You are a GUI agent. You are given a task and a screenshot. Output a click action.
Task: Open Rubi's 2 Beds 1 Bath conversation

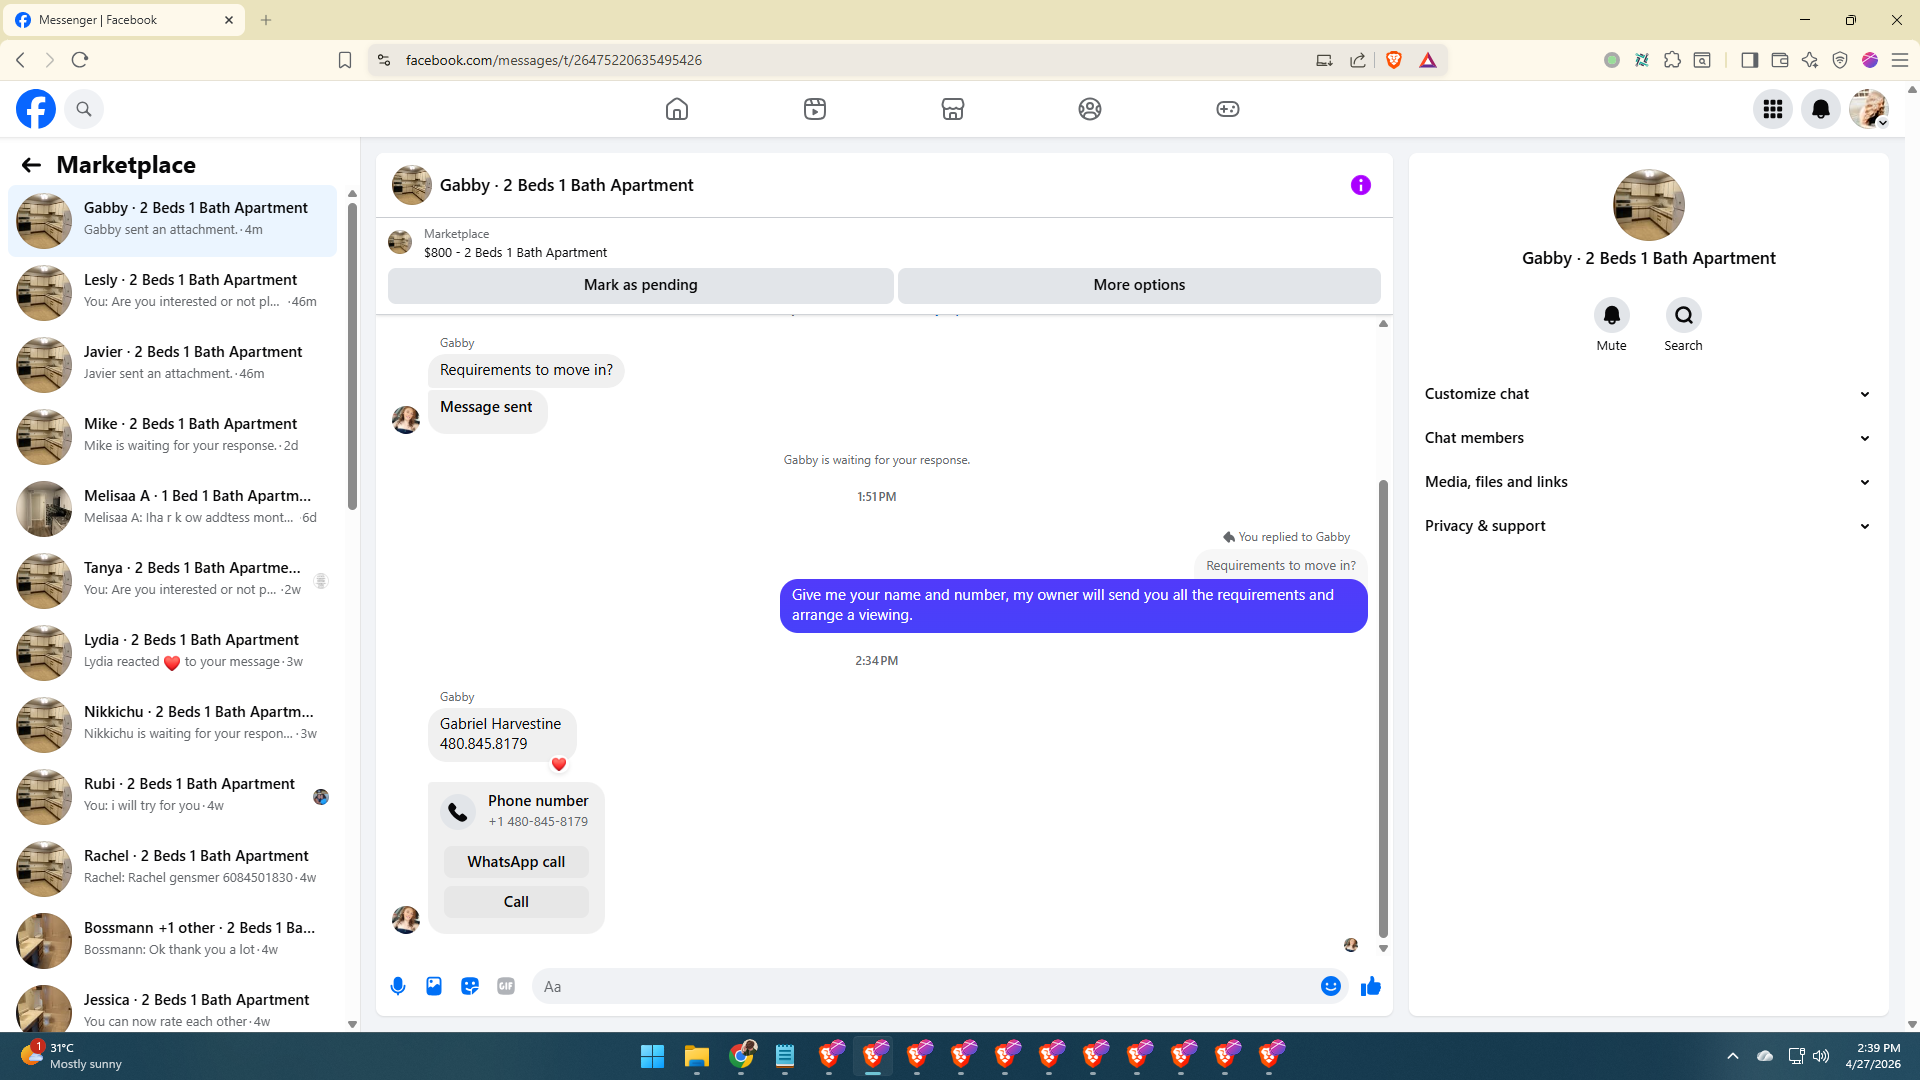coord(172,796)
